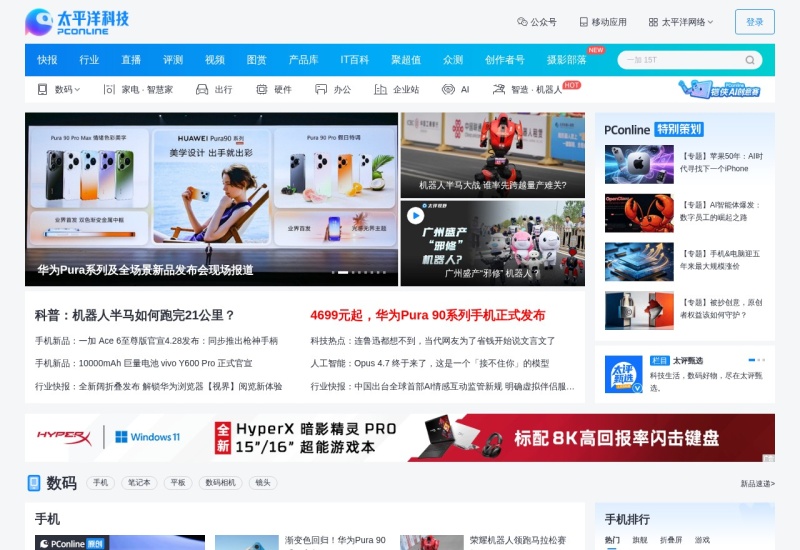Switch 手机排行 to 折叠屏 tab
This screenshot has width=800, height=550.
[x=671, y=540]
